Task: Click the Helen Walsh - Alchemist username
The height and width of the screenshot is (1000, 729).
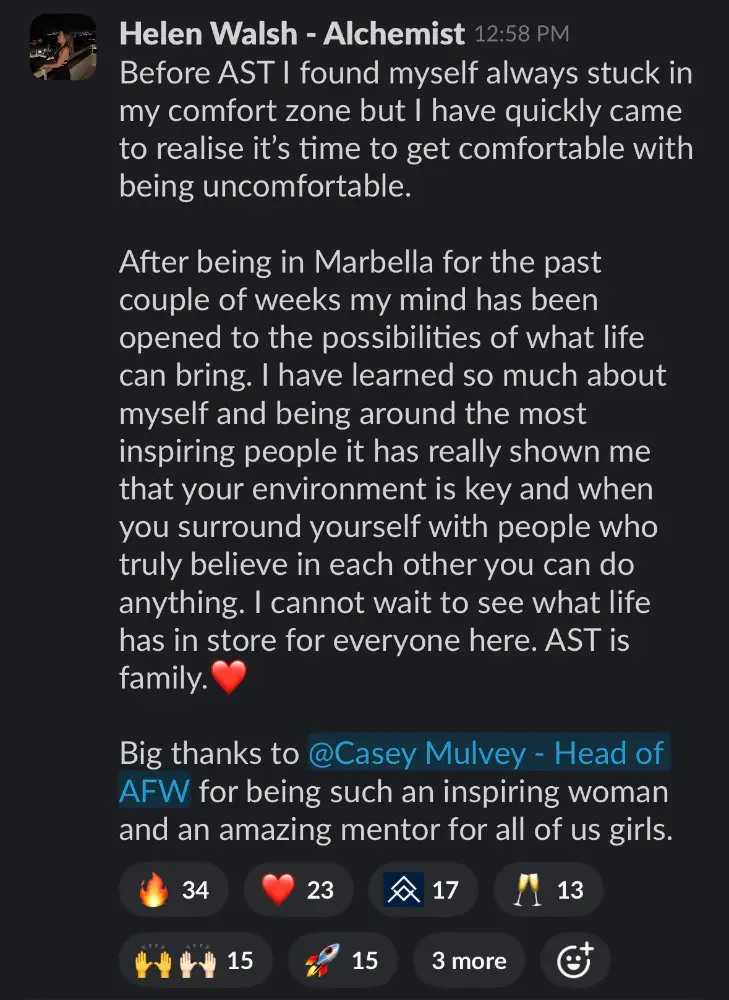Action: tap(292, 34)
